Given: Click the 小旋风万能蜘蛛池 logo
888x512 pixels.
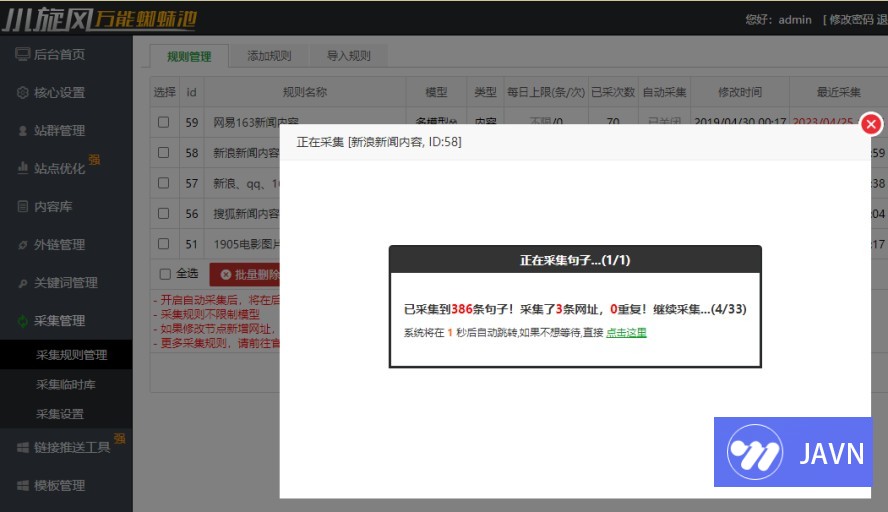Looking at the screenshot, I should [99, 19].
